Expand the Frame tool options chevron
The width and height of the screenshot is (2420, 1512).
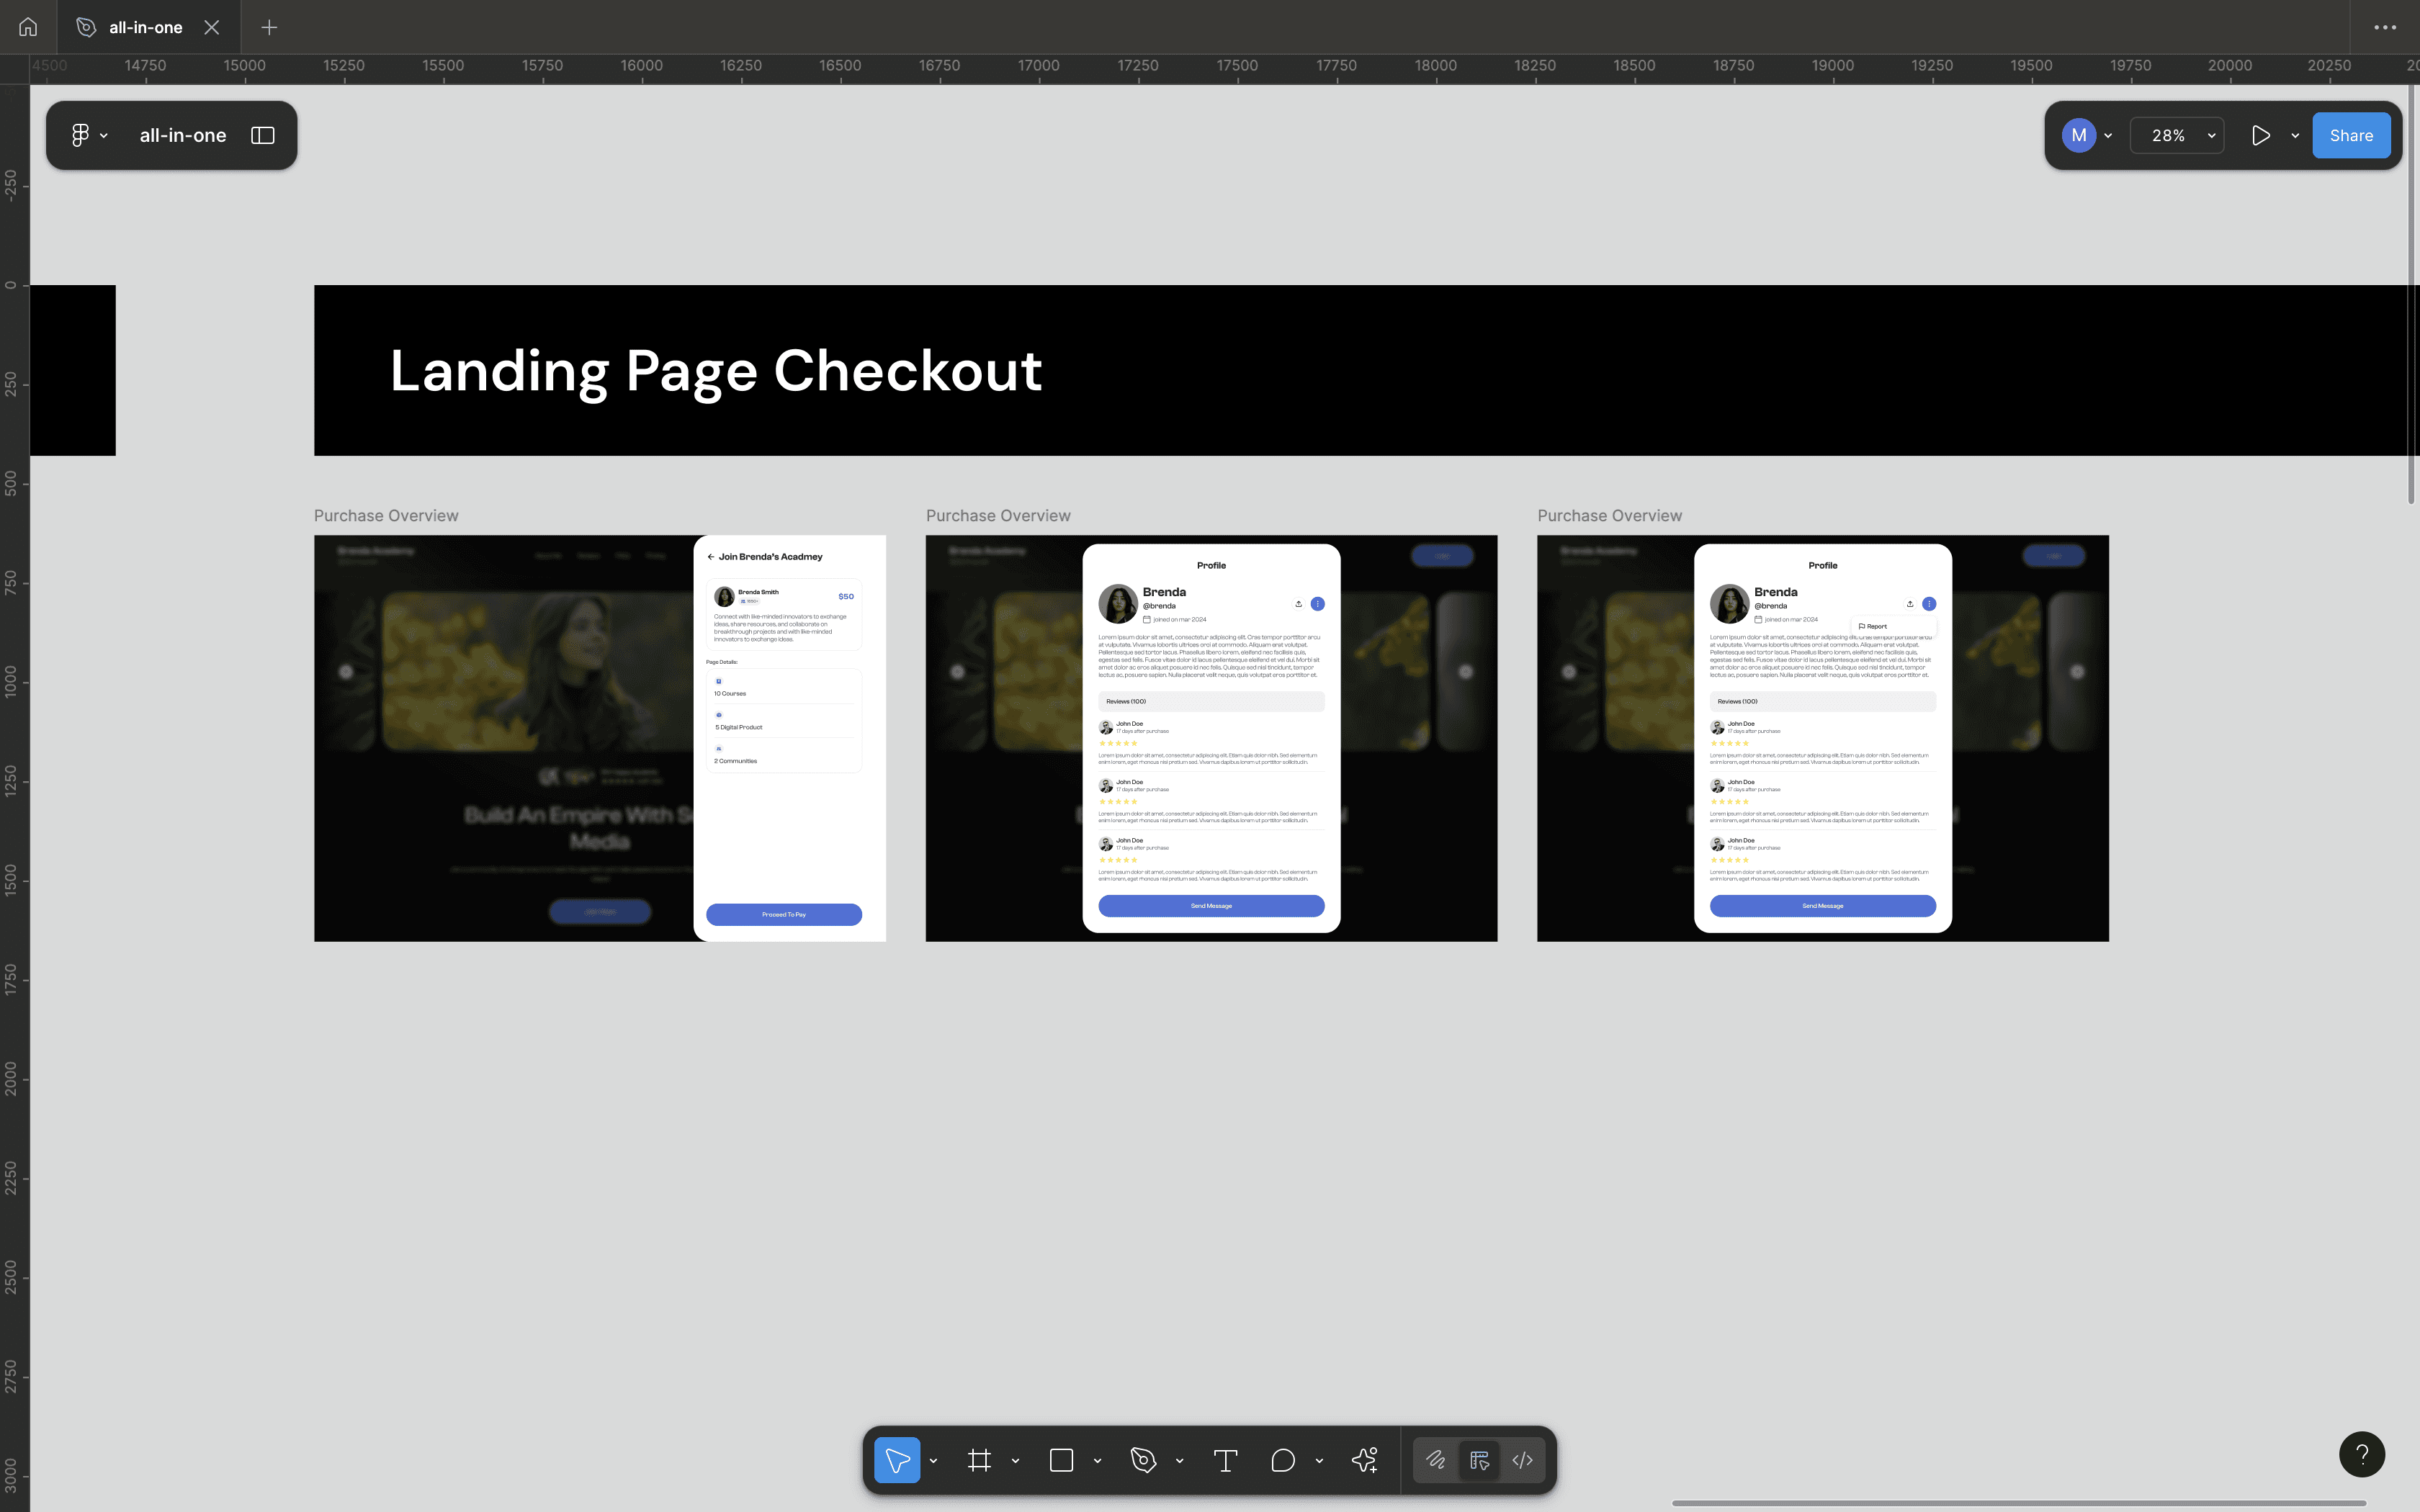click(1015, 1461)
